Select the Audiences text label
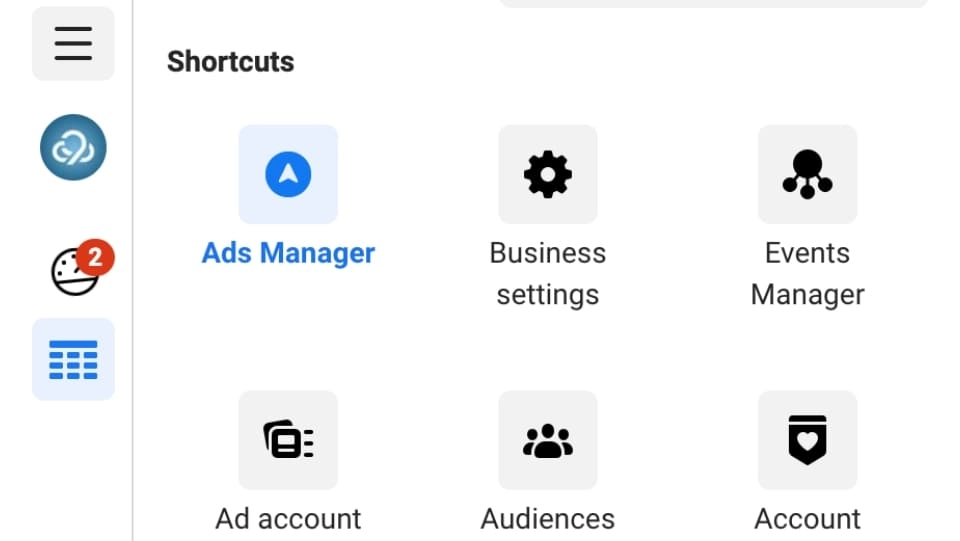 click(547, 519)
